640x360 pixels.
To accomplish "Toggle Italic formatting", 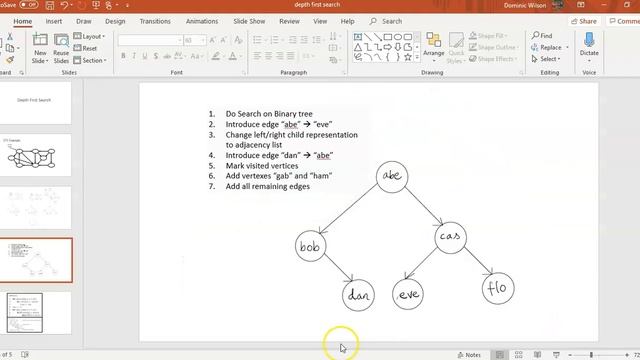I will click(x=134, y=56).
